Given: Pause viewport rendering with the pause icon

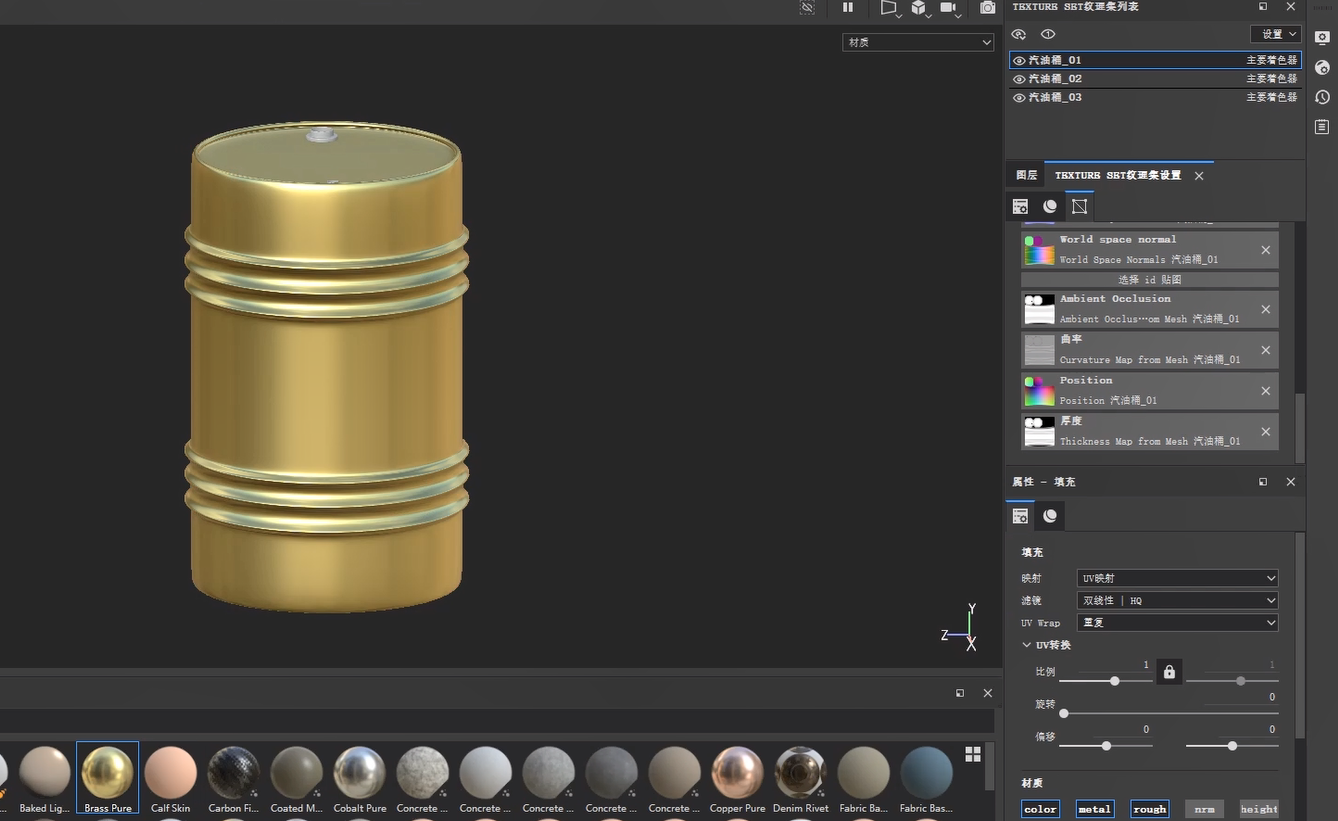Looking at the screenshot, I should pyautogui.click(x=848, y=8).
